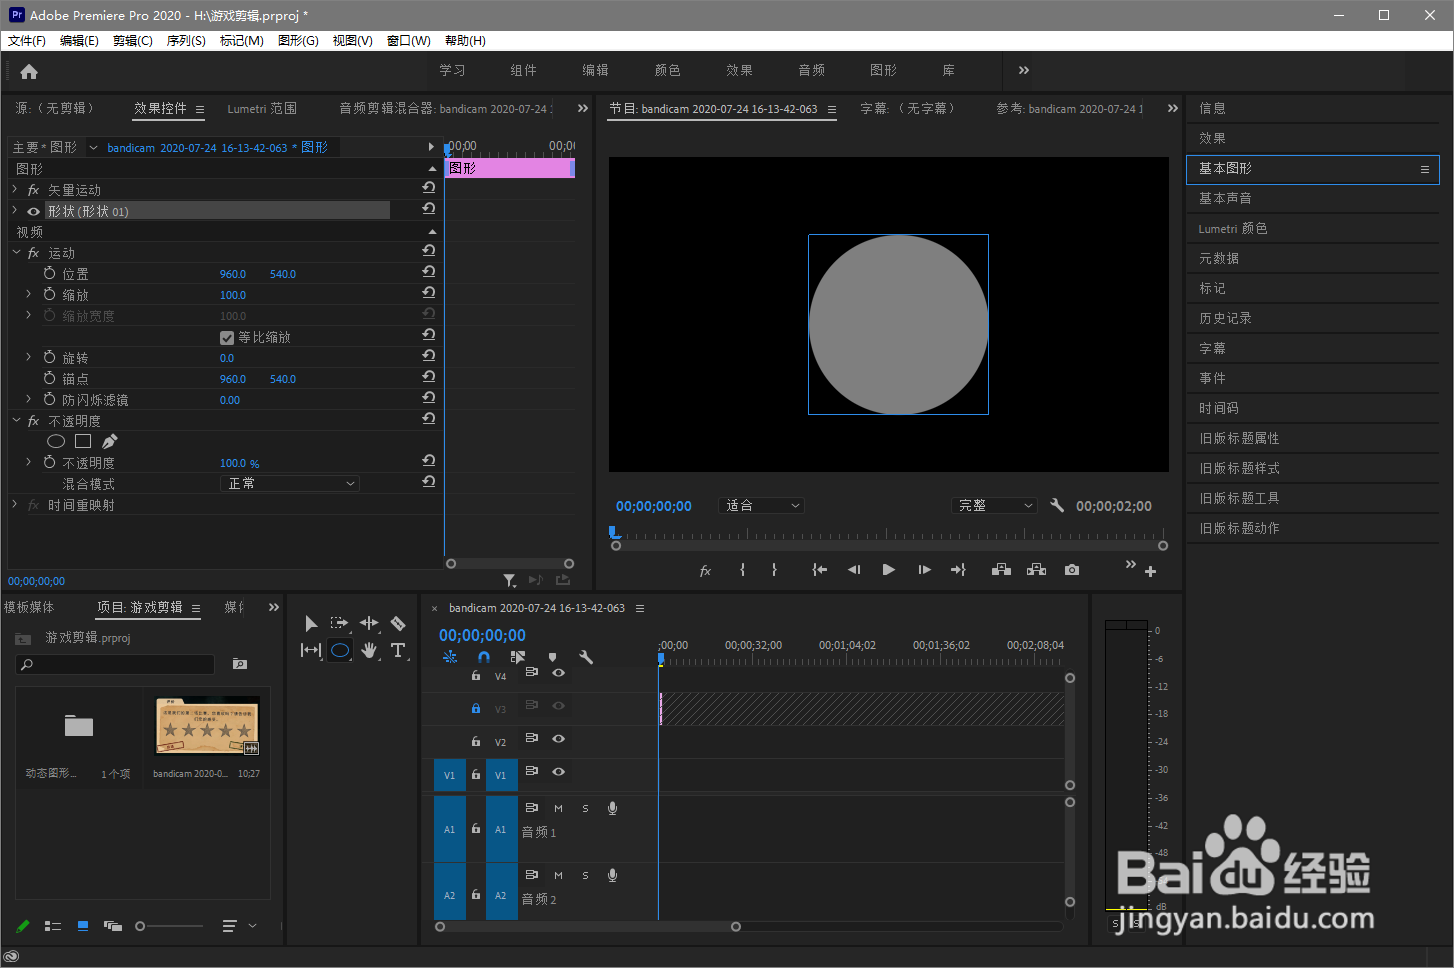Click the filter funnel icon in Effect Controls
1454x968 pixels.
(x=510, y=580)
